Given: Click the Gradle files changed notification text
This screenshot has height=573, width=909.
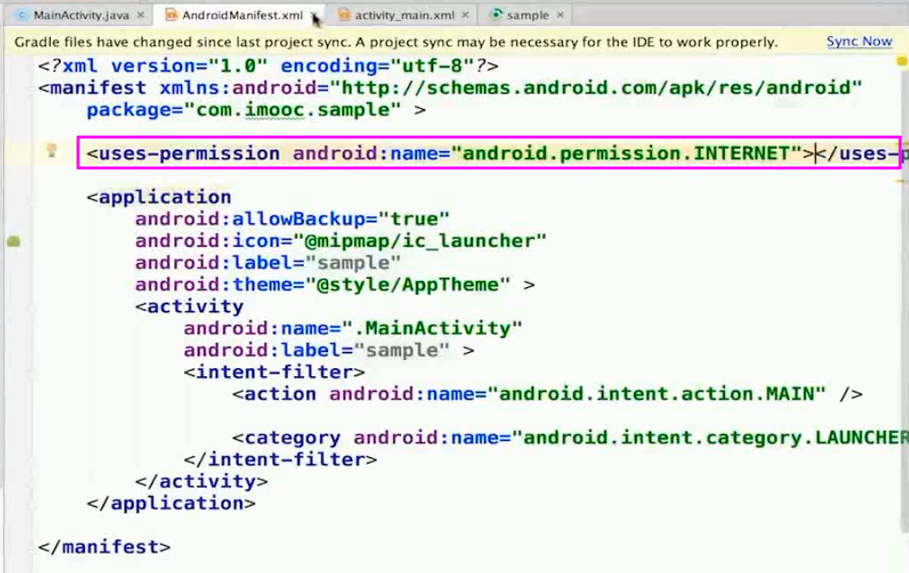Looking at the screenshot, I should pyautogui.click(x=396, y=42).
